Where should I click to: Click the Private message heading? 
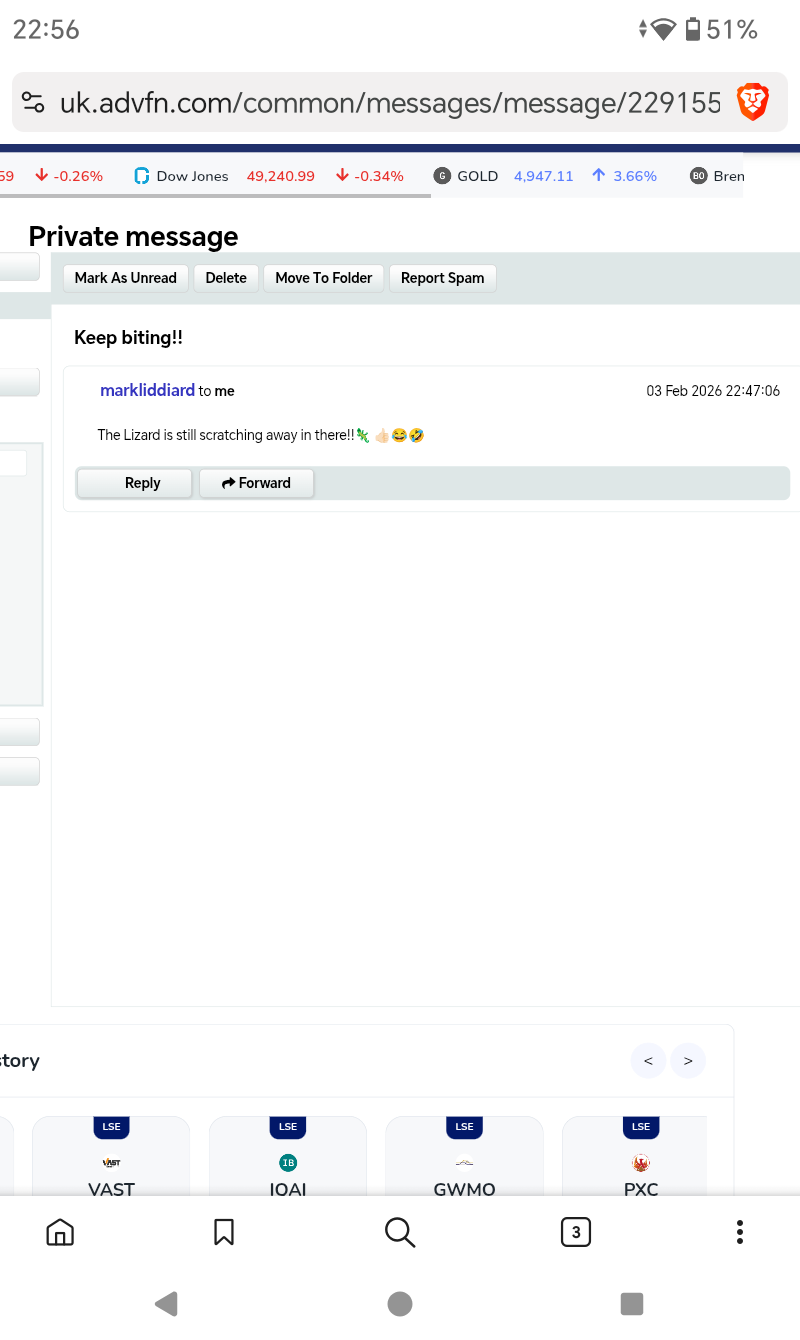134,237
